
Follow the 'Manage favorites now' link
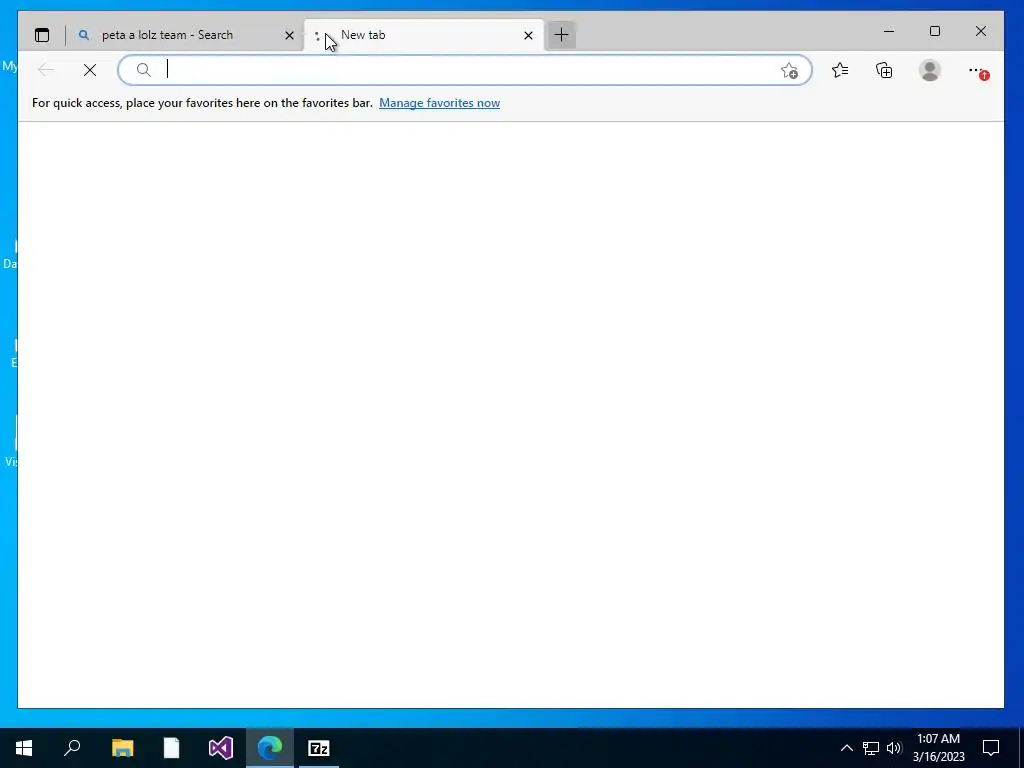pyautogui.click(x=440, y=103)
